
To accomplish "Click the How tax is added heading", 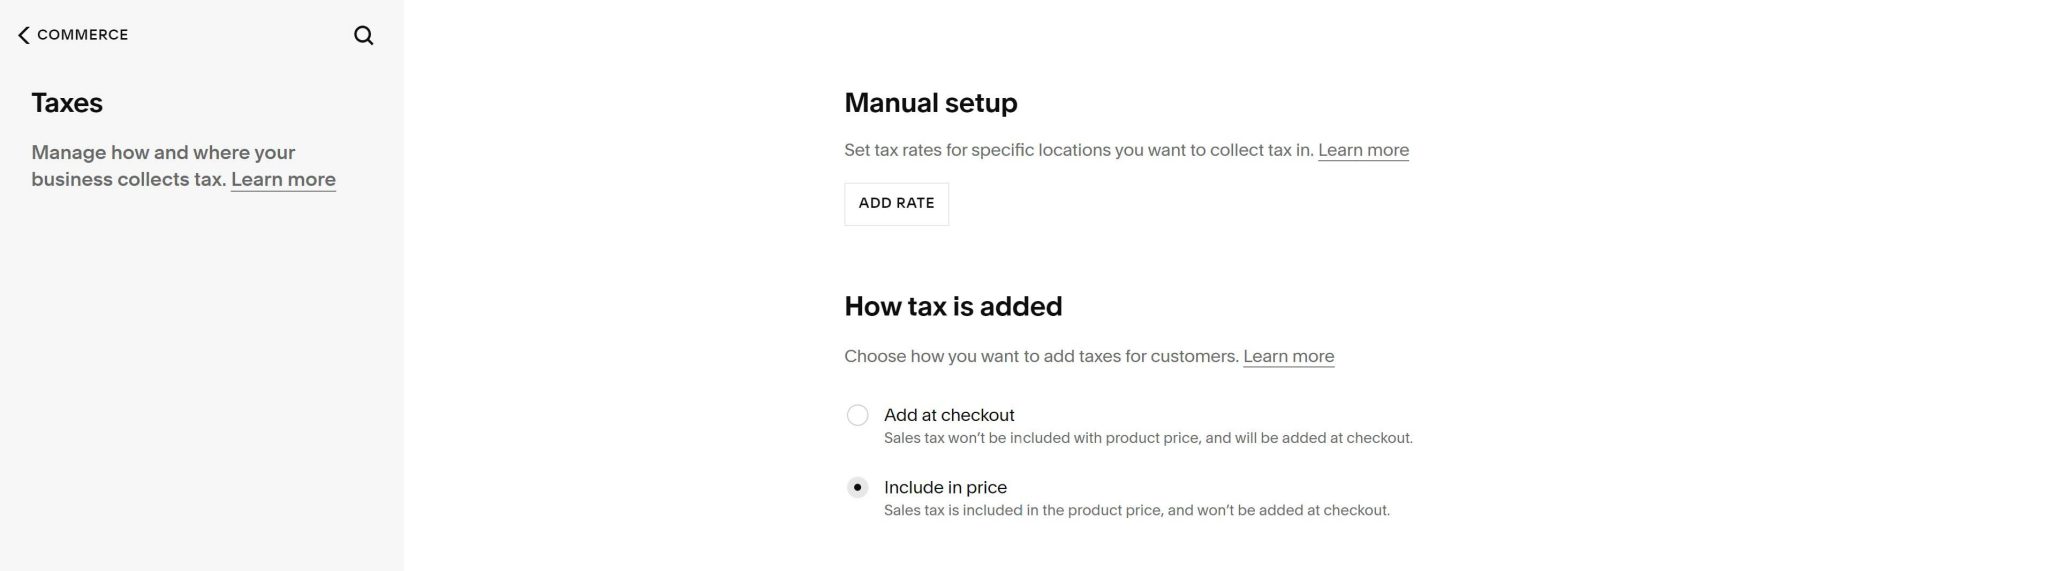I will click(x=953, y=306).
